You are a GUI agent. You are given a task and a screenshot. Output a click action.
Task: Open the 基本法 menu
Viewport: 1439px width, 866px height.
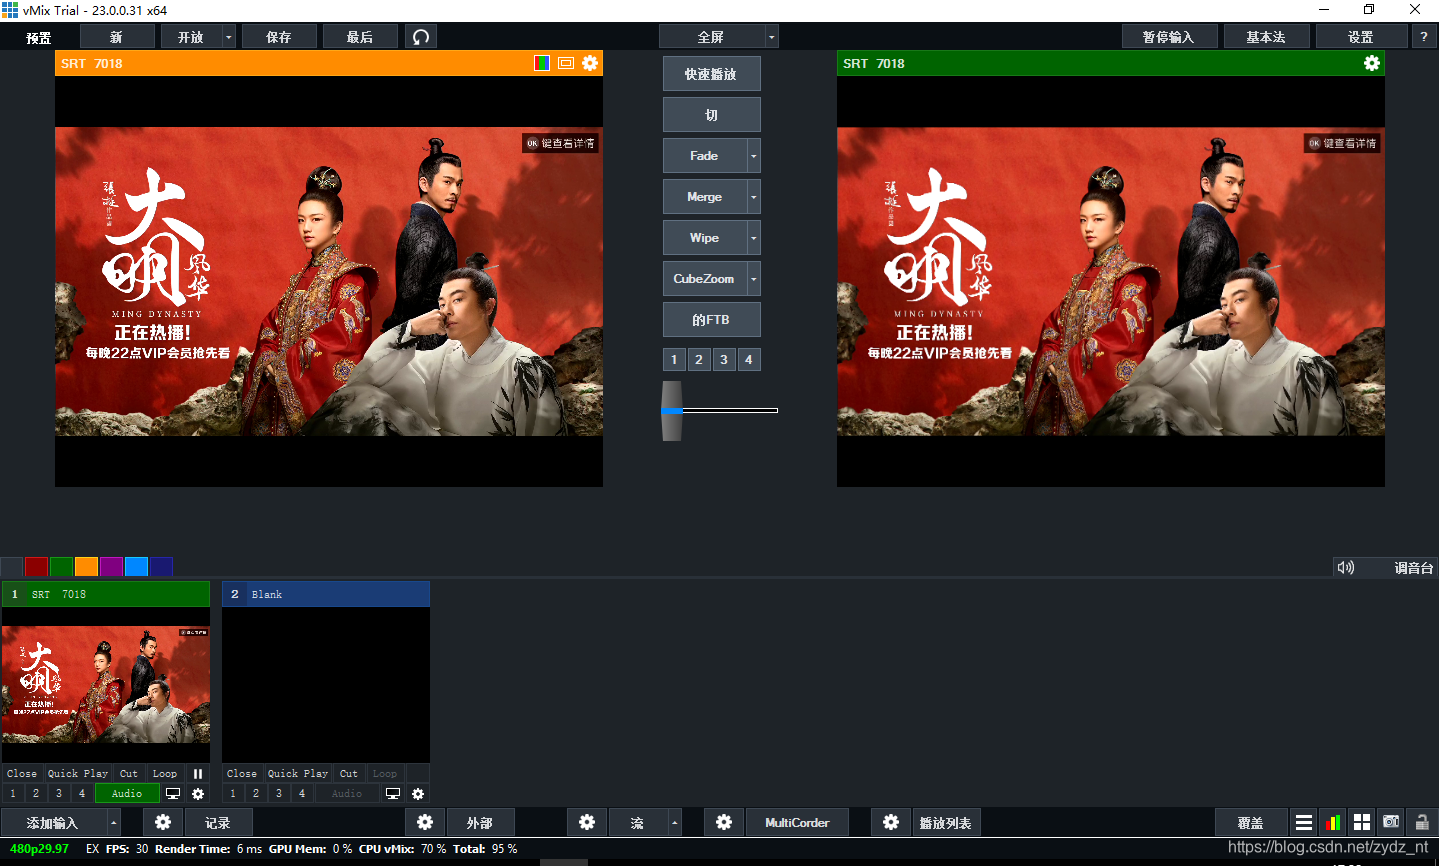[x=1266, y=37]
